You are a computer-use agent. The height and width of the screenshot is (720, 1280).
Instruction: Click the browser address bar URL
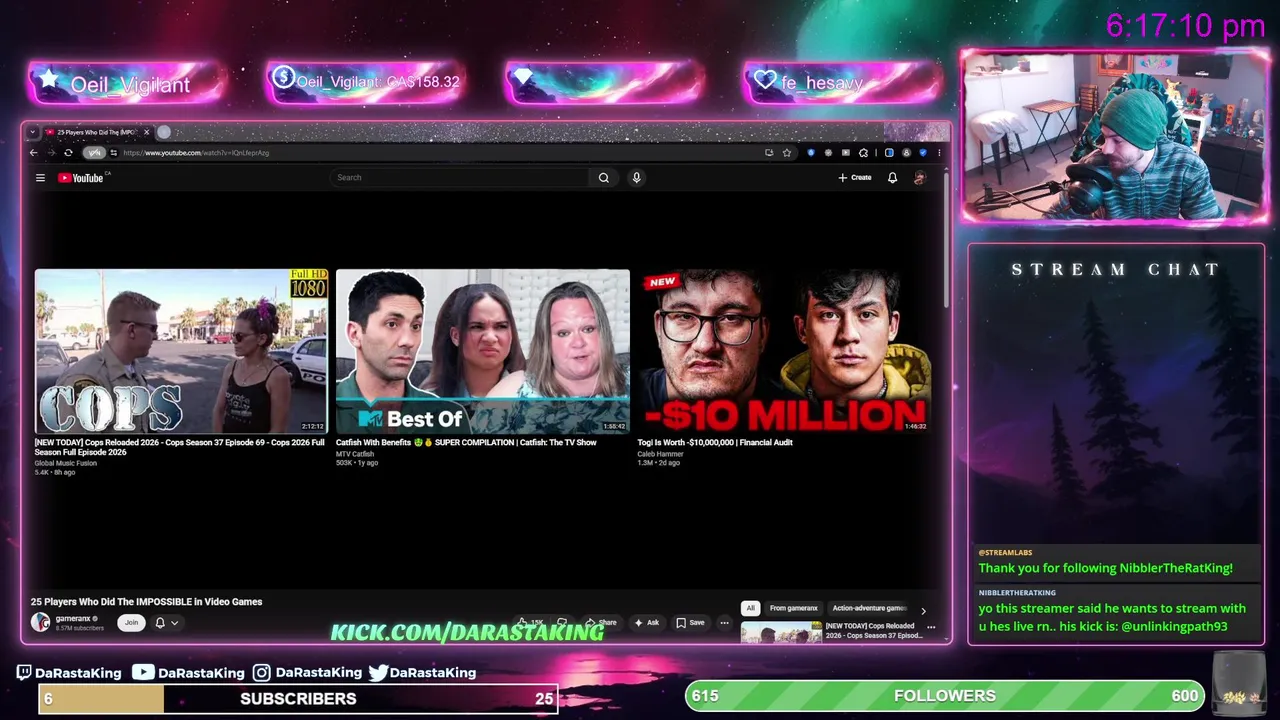coord(196,153)
